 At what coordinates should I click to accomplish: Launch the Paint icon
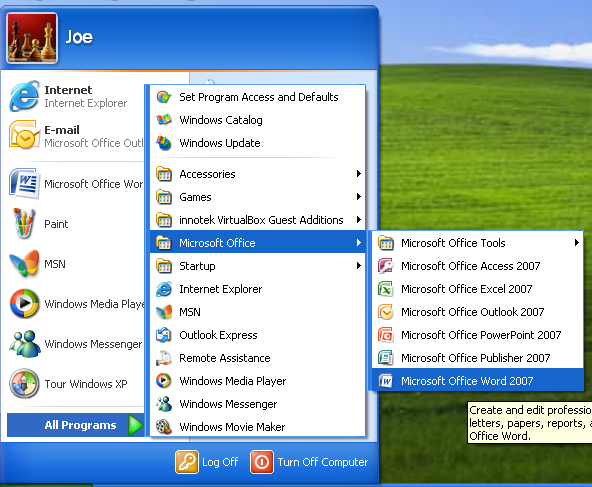[24, 223]
